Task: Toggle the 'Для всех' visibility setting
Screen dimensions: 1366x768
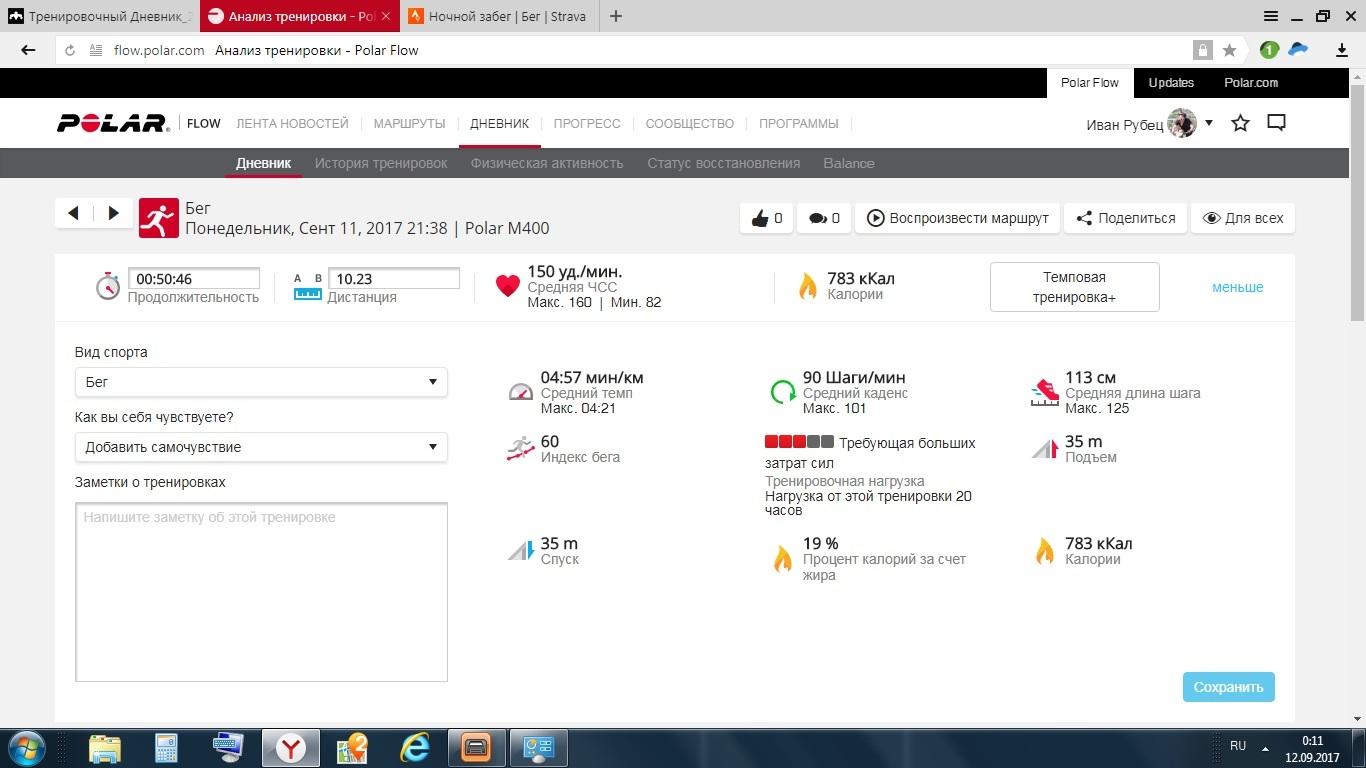Action: coord(1242,218)
